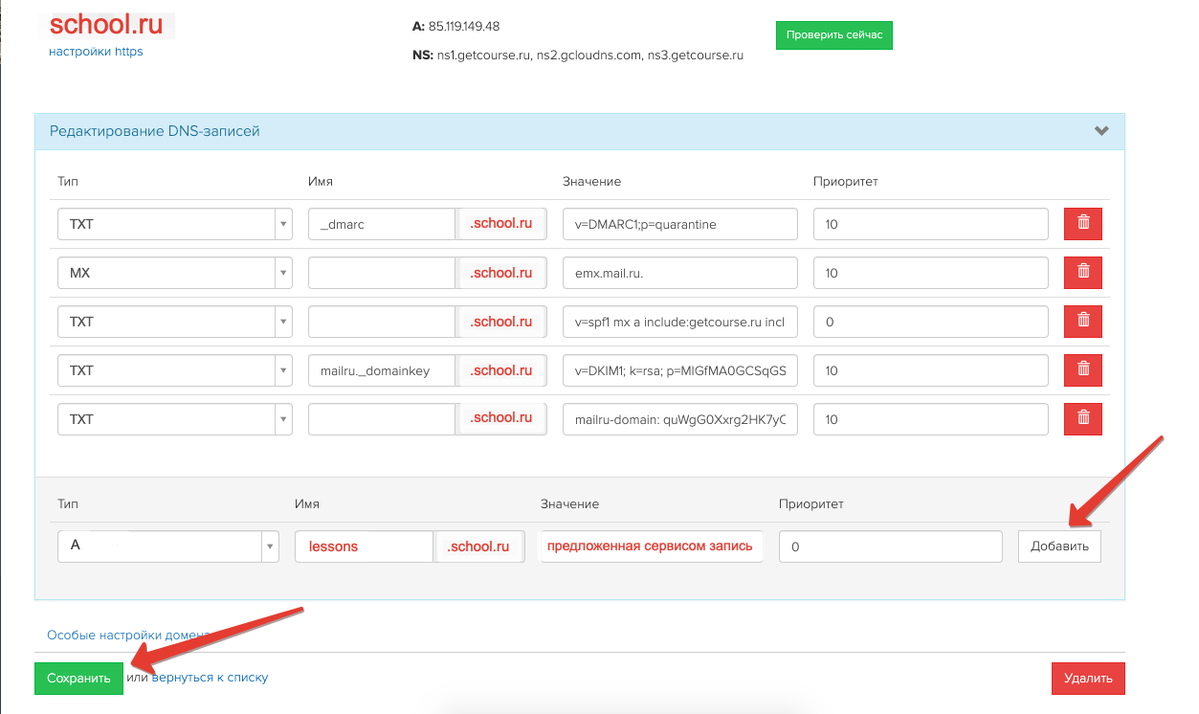Viewport: 1199px width, 714px height.
Task: Collapse the DNS records editing panel chevron
Action: (x=1101, y=131)
